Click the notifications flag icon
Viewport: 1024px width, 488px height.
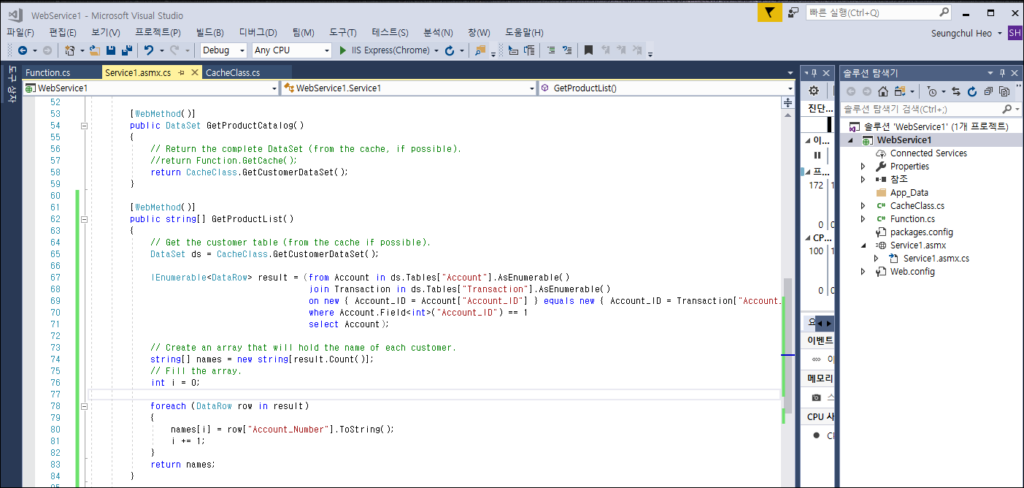click(767, 12)
